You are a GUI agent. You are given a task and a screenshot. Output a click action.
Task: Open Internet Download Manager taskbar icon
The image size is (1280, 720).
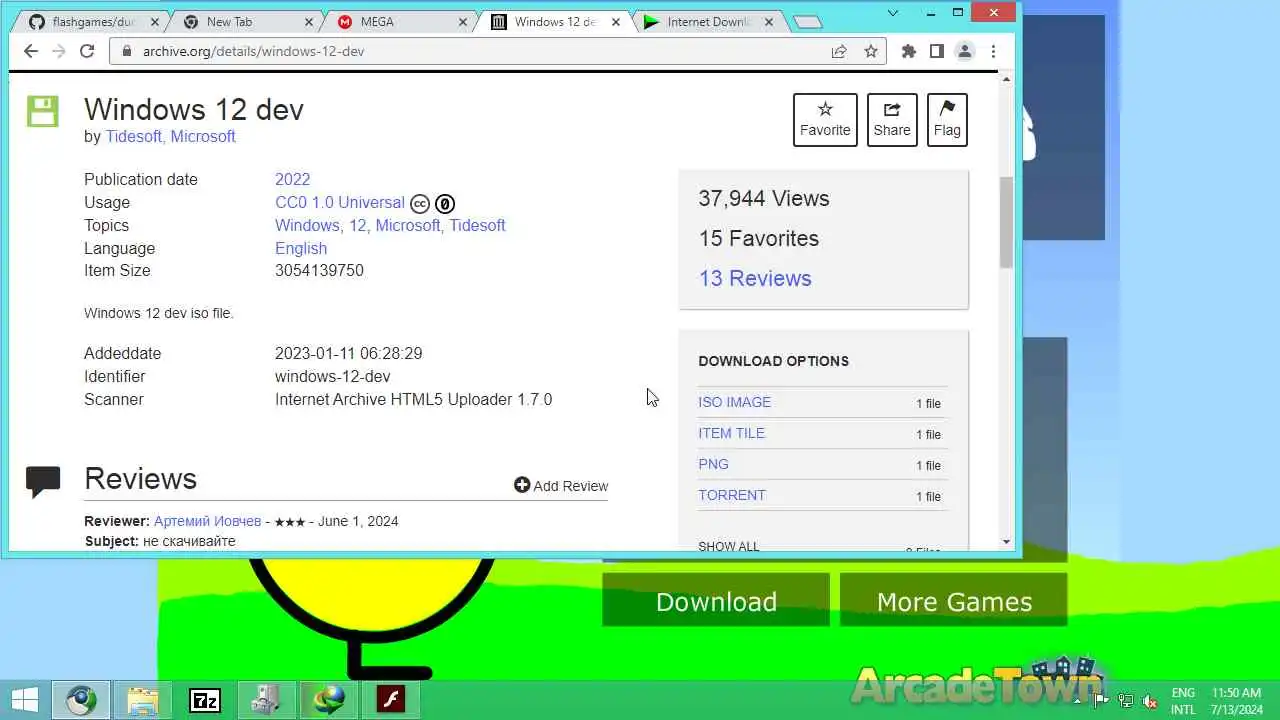329,700
